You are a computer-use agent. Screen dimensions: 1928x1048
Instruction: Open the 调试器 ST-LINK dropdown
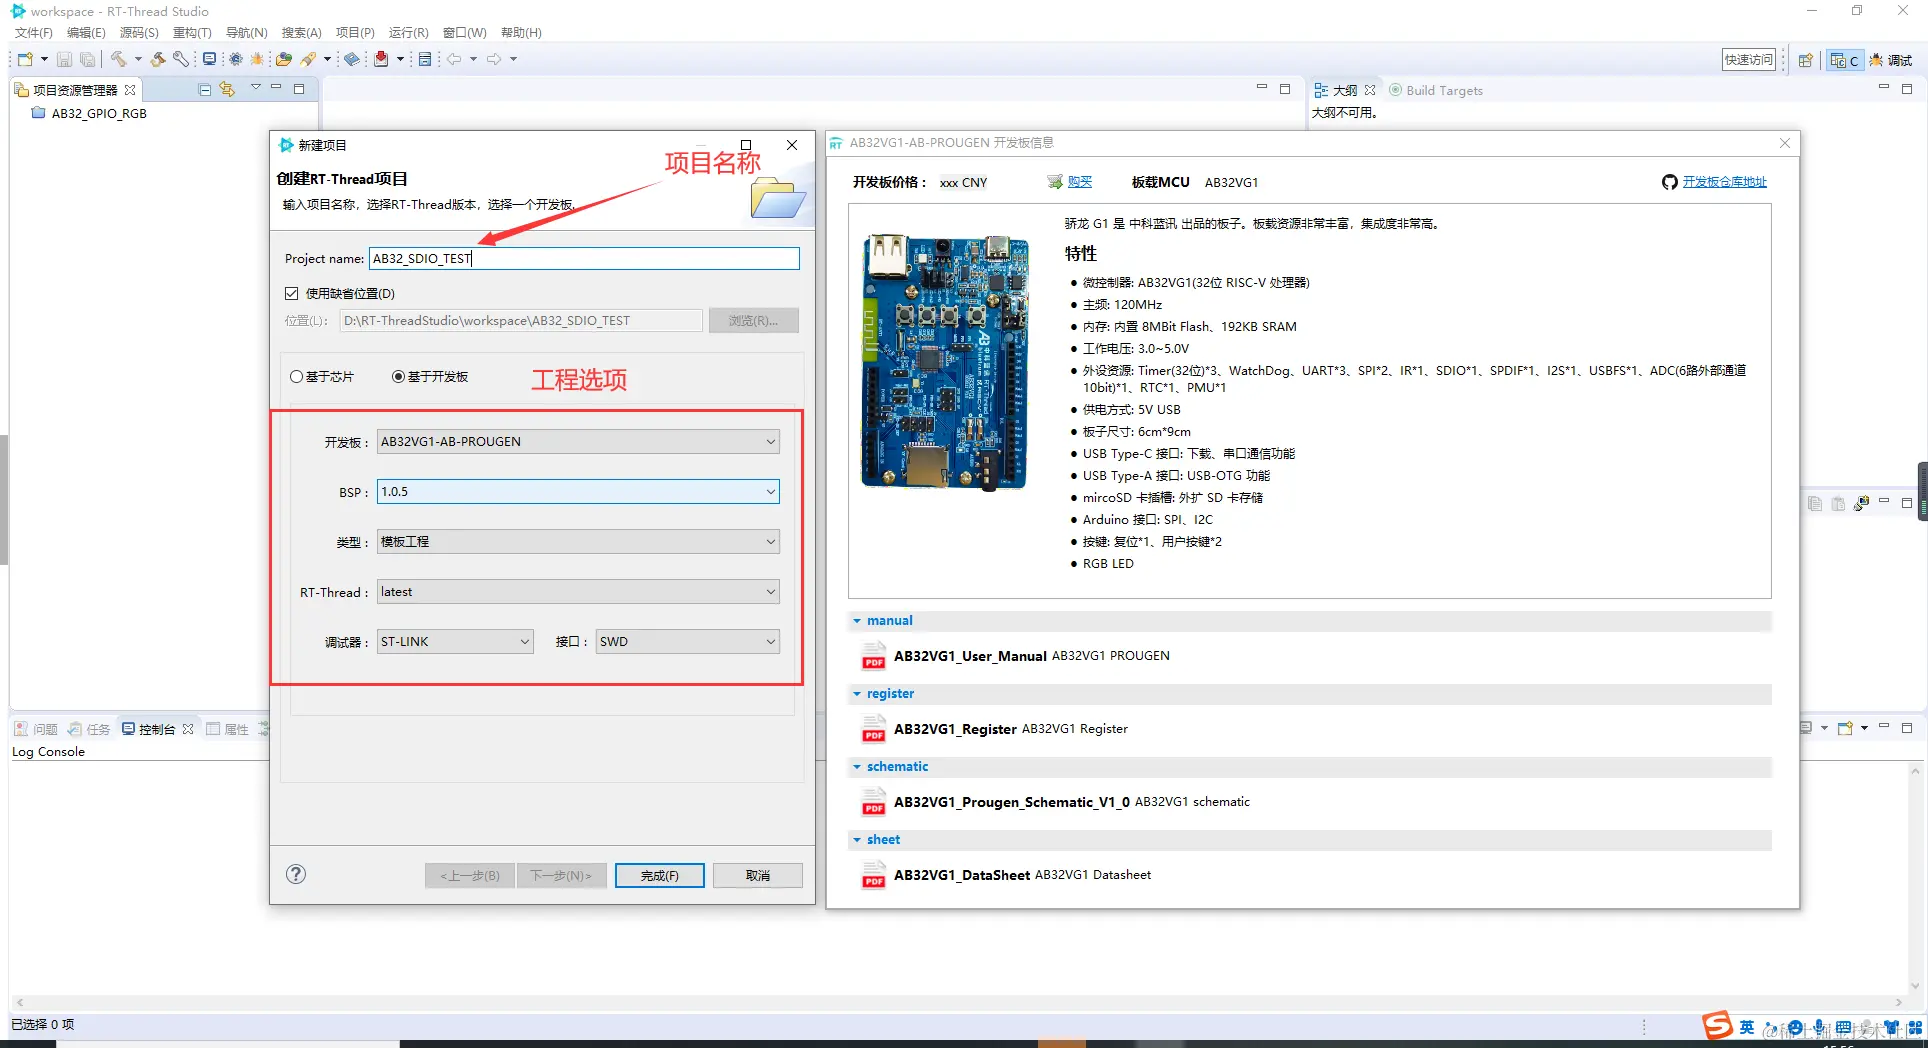[x=455, y=642]
